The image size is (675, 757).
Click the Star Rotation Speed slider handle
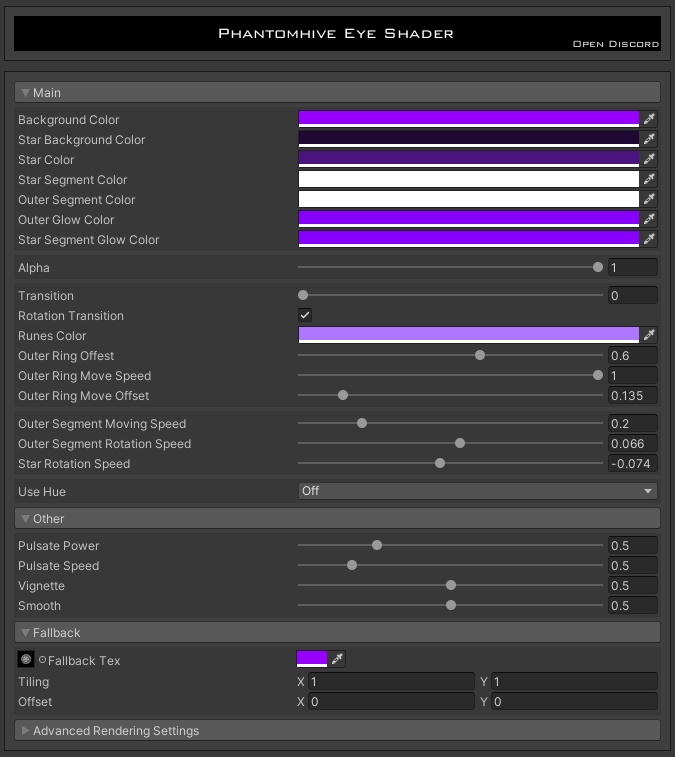pos(440,463)
